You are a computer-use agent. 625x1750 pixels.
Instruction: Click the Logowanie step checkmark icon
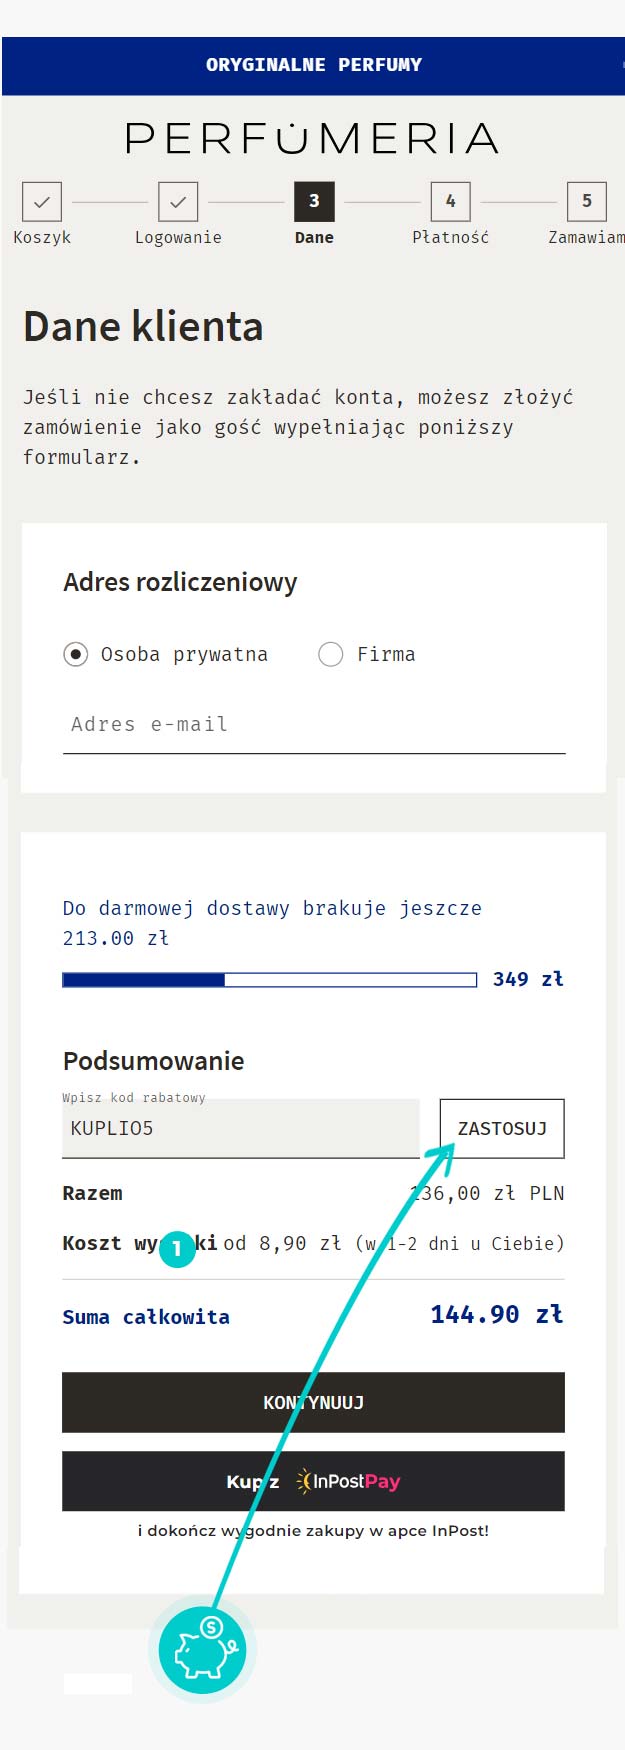point(178,201)
